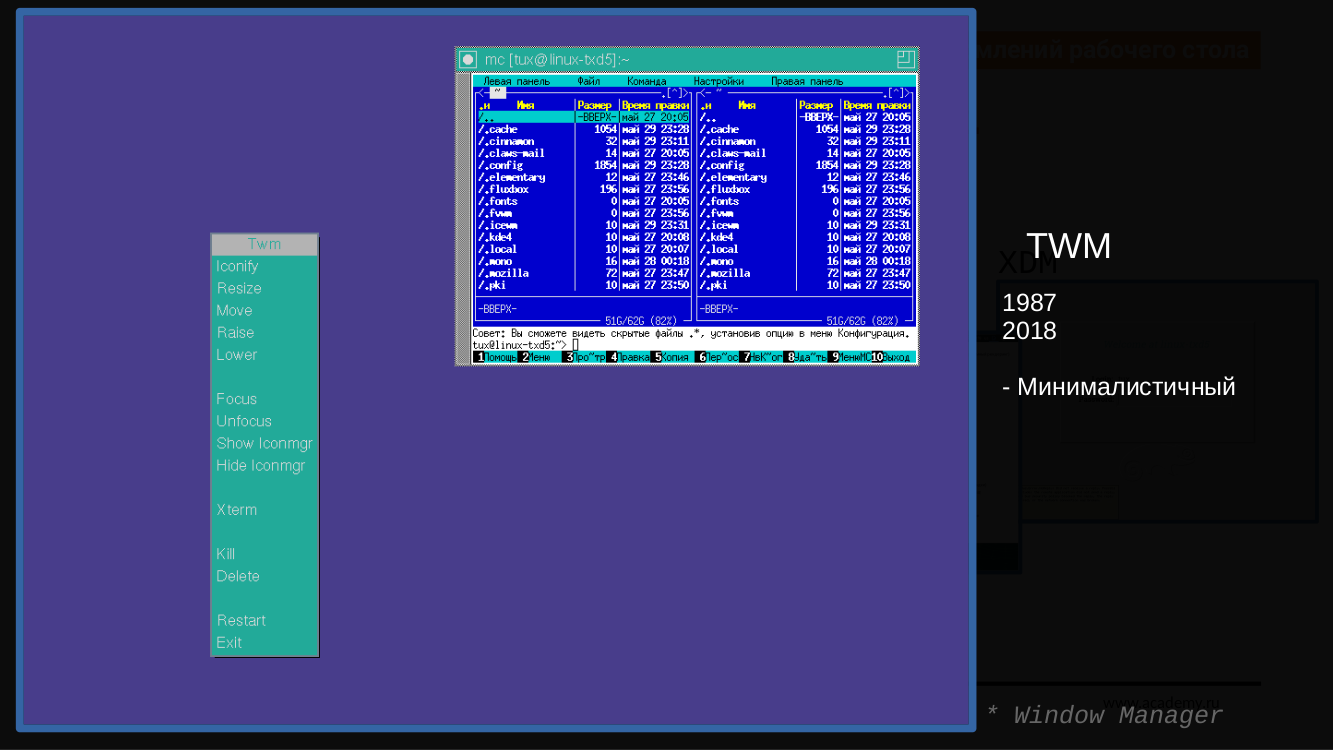Click the 4 Правка function key button
This screenshot has width=1333, height=750.
tap(628, 357)
